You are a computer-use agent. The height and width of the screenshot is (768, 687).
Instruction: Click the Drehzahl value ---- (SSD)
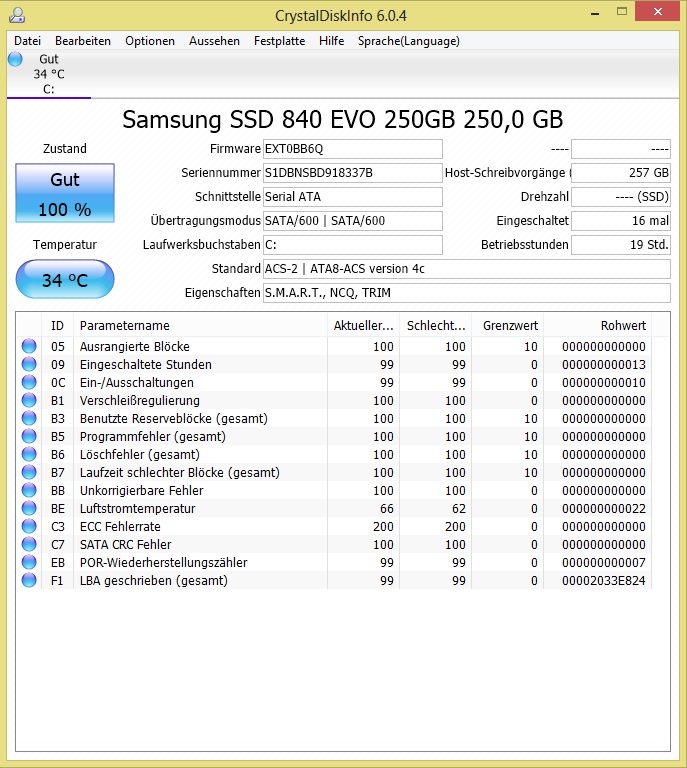[x=621, y=197]
